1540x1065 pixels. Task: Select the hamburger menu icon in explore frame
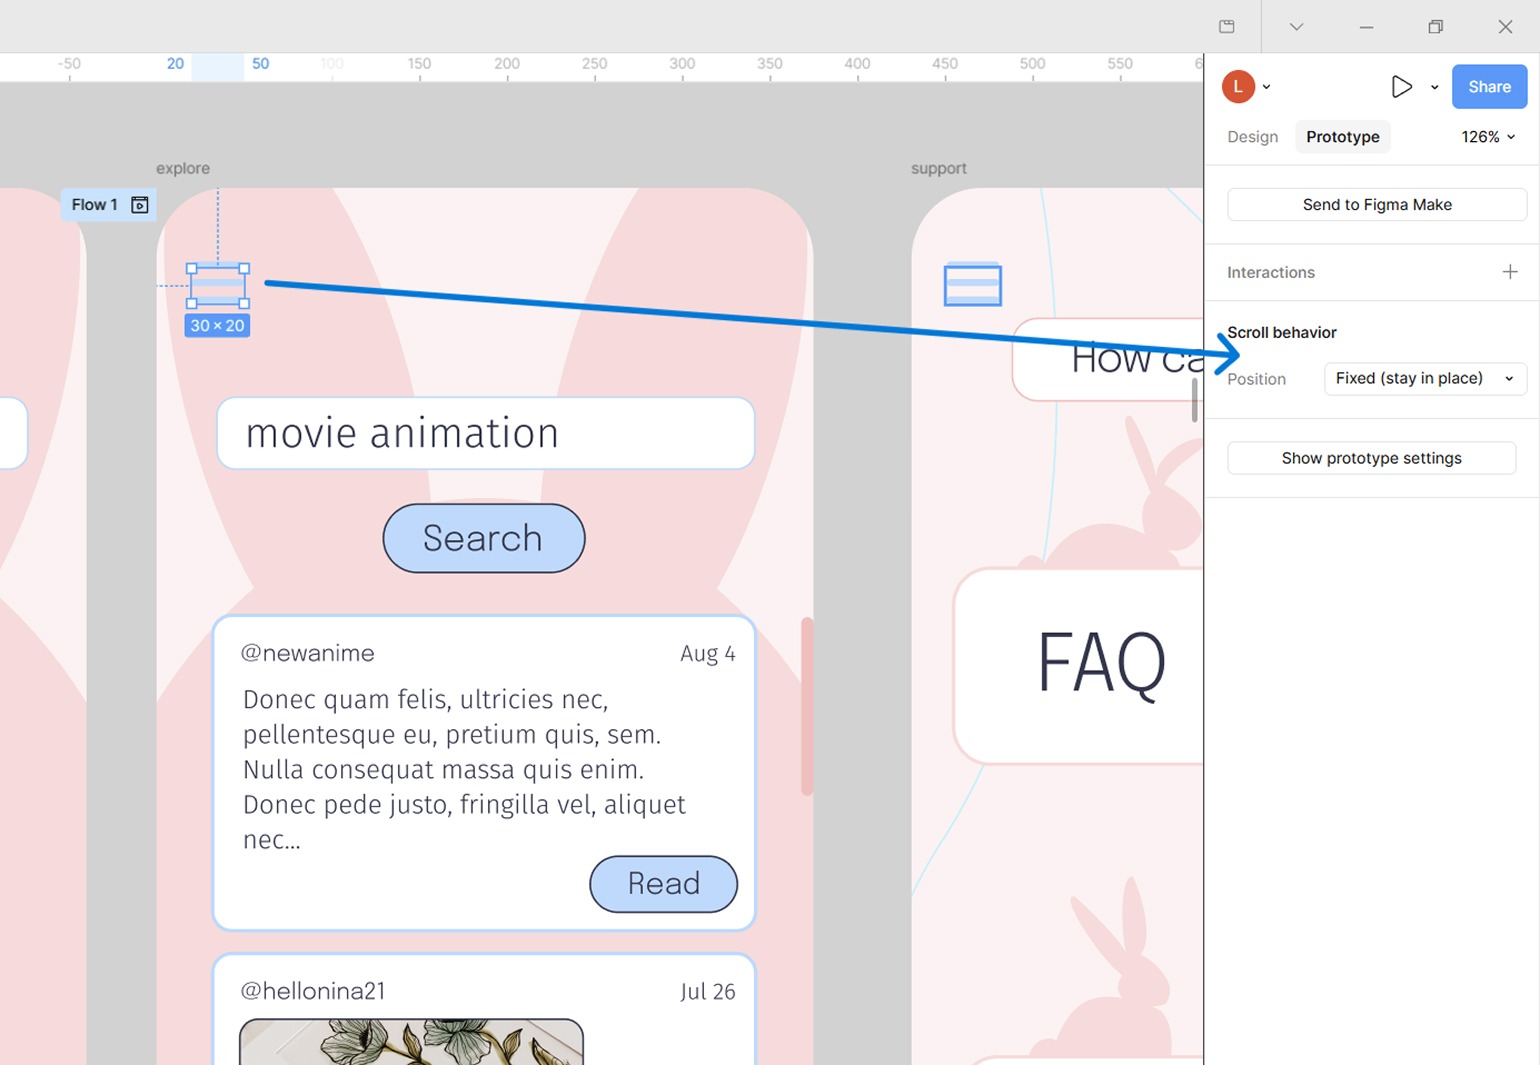[x=218, y=285]
